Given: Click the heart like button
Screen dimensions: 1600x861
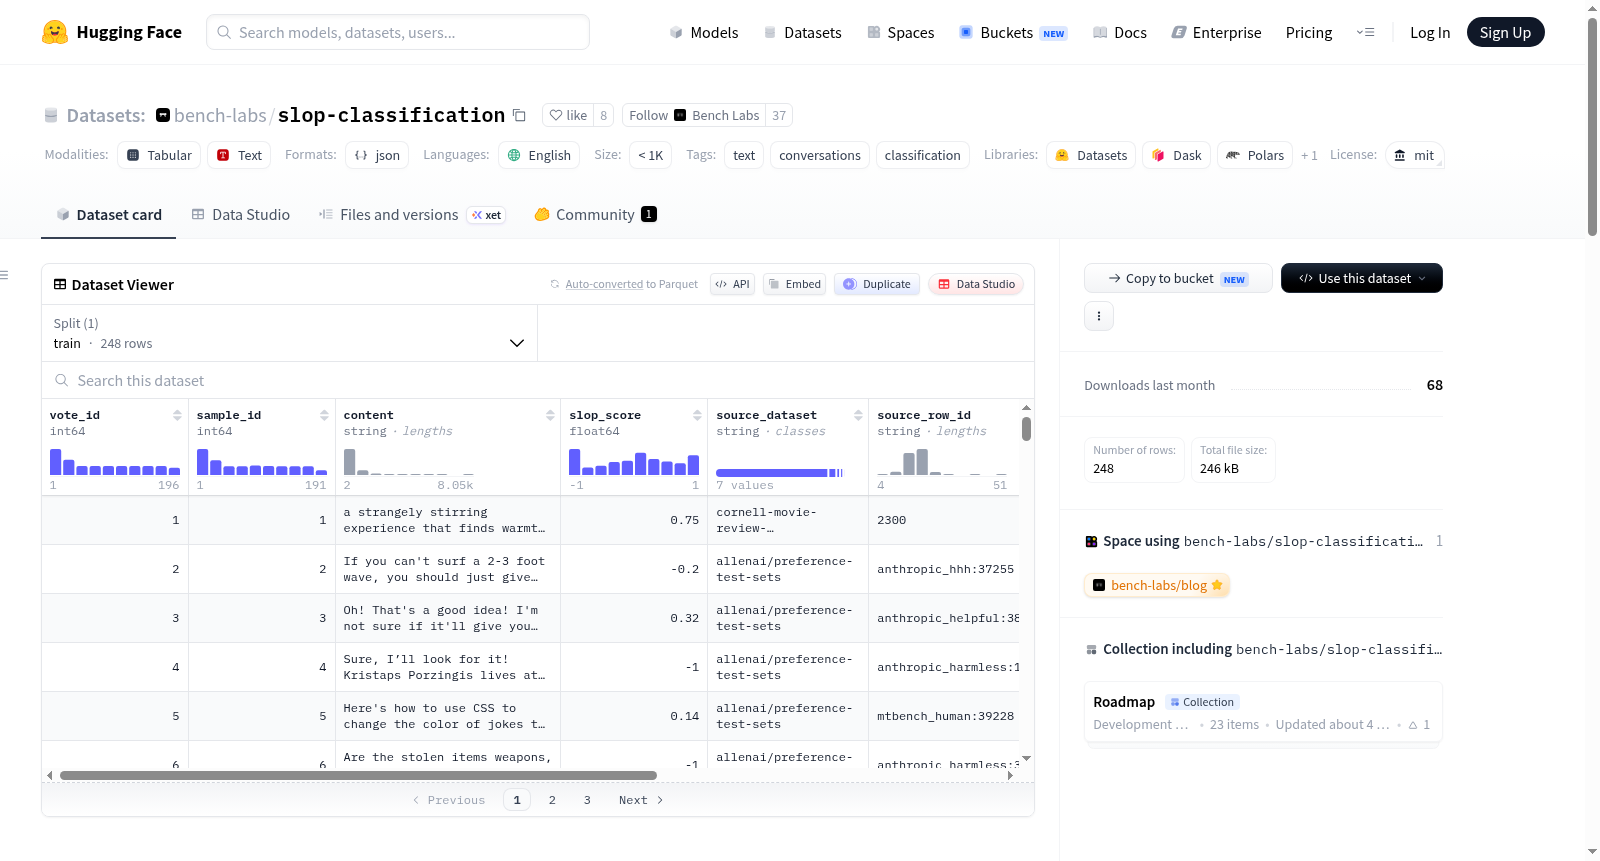Looking at the screenshot, I should [567, 115].
